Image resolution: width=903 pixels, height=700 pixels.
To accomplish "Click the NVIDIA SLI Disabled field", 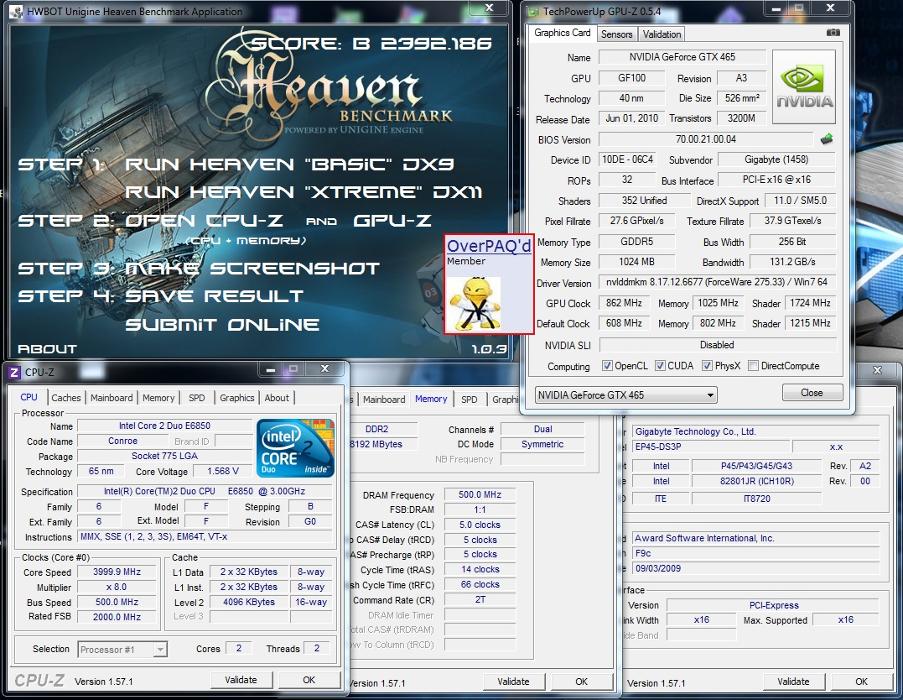I will 717,345.
